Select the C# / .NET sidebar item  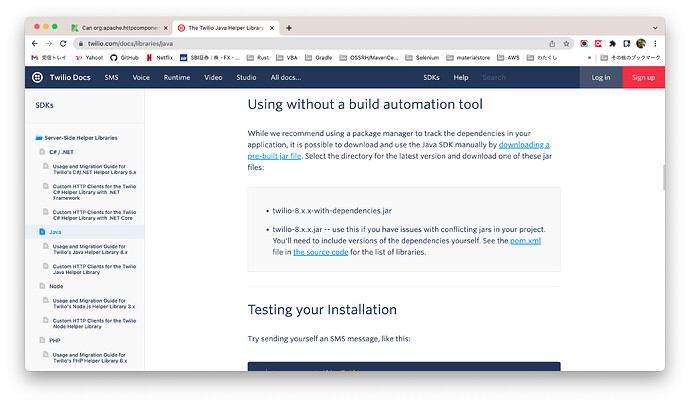click(x=64, y=151)
